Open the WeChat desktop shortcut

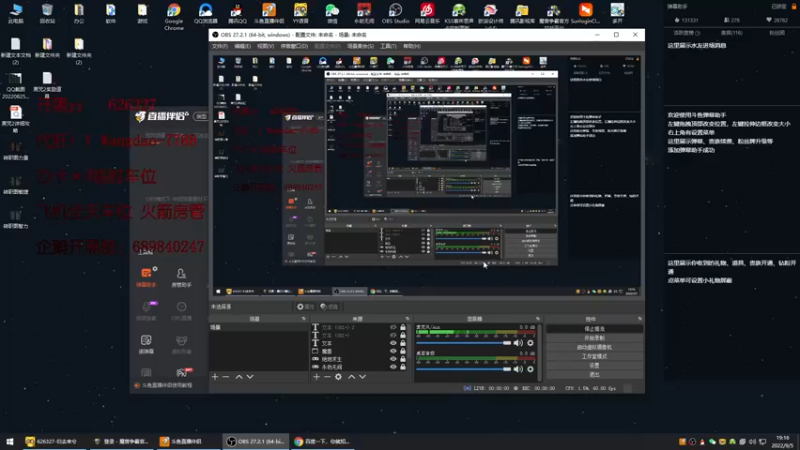(332, 14)
